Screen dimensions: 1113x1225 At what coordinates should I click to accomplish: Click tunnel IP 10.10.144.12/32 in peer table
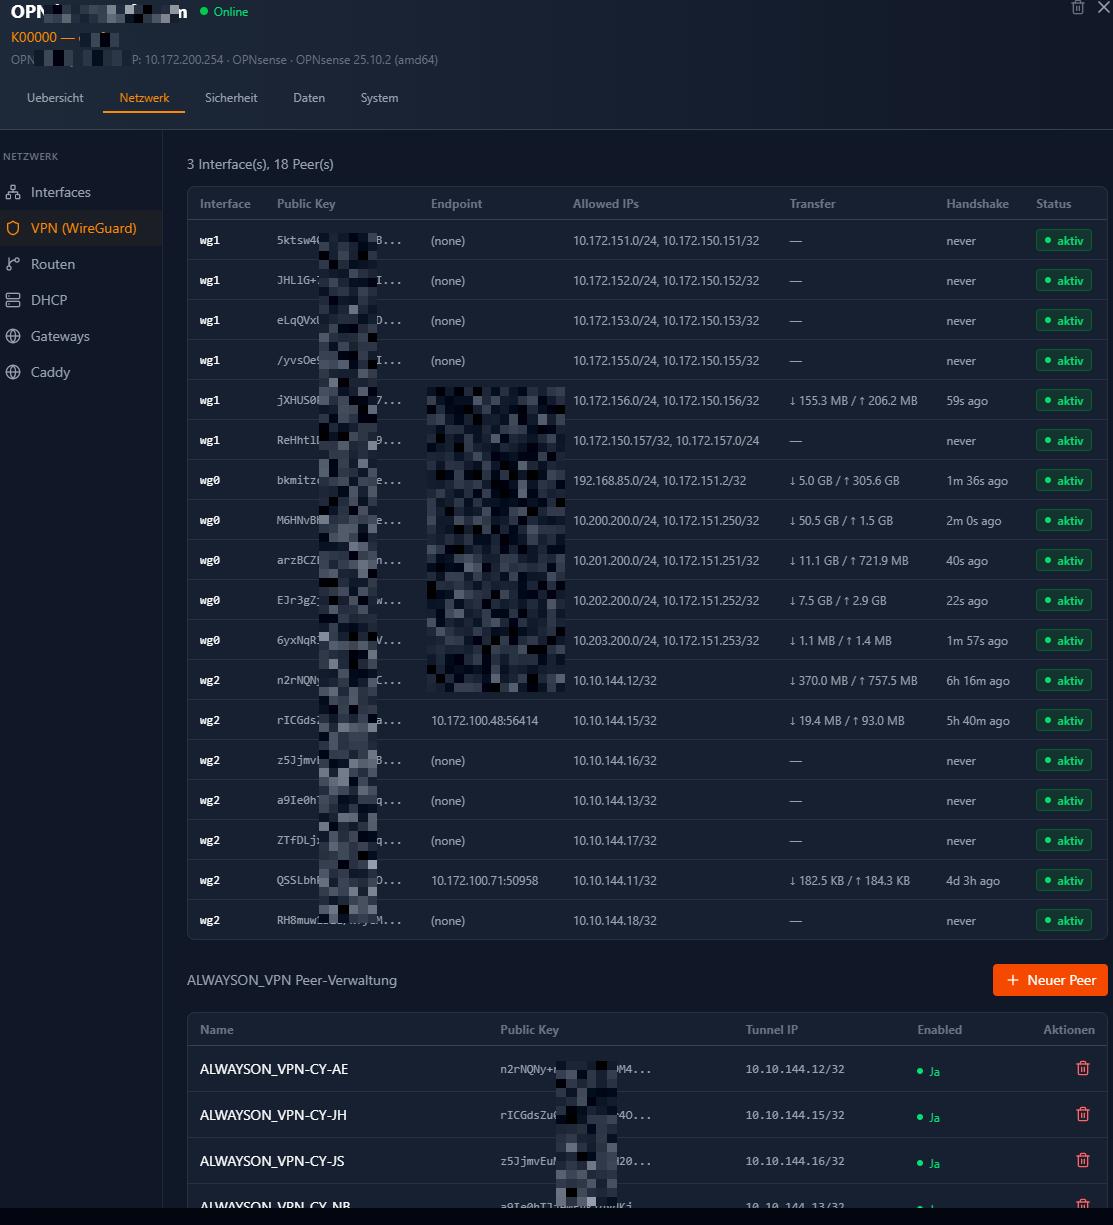795,1069
